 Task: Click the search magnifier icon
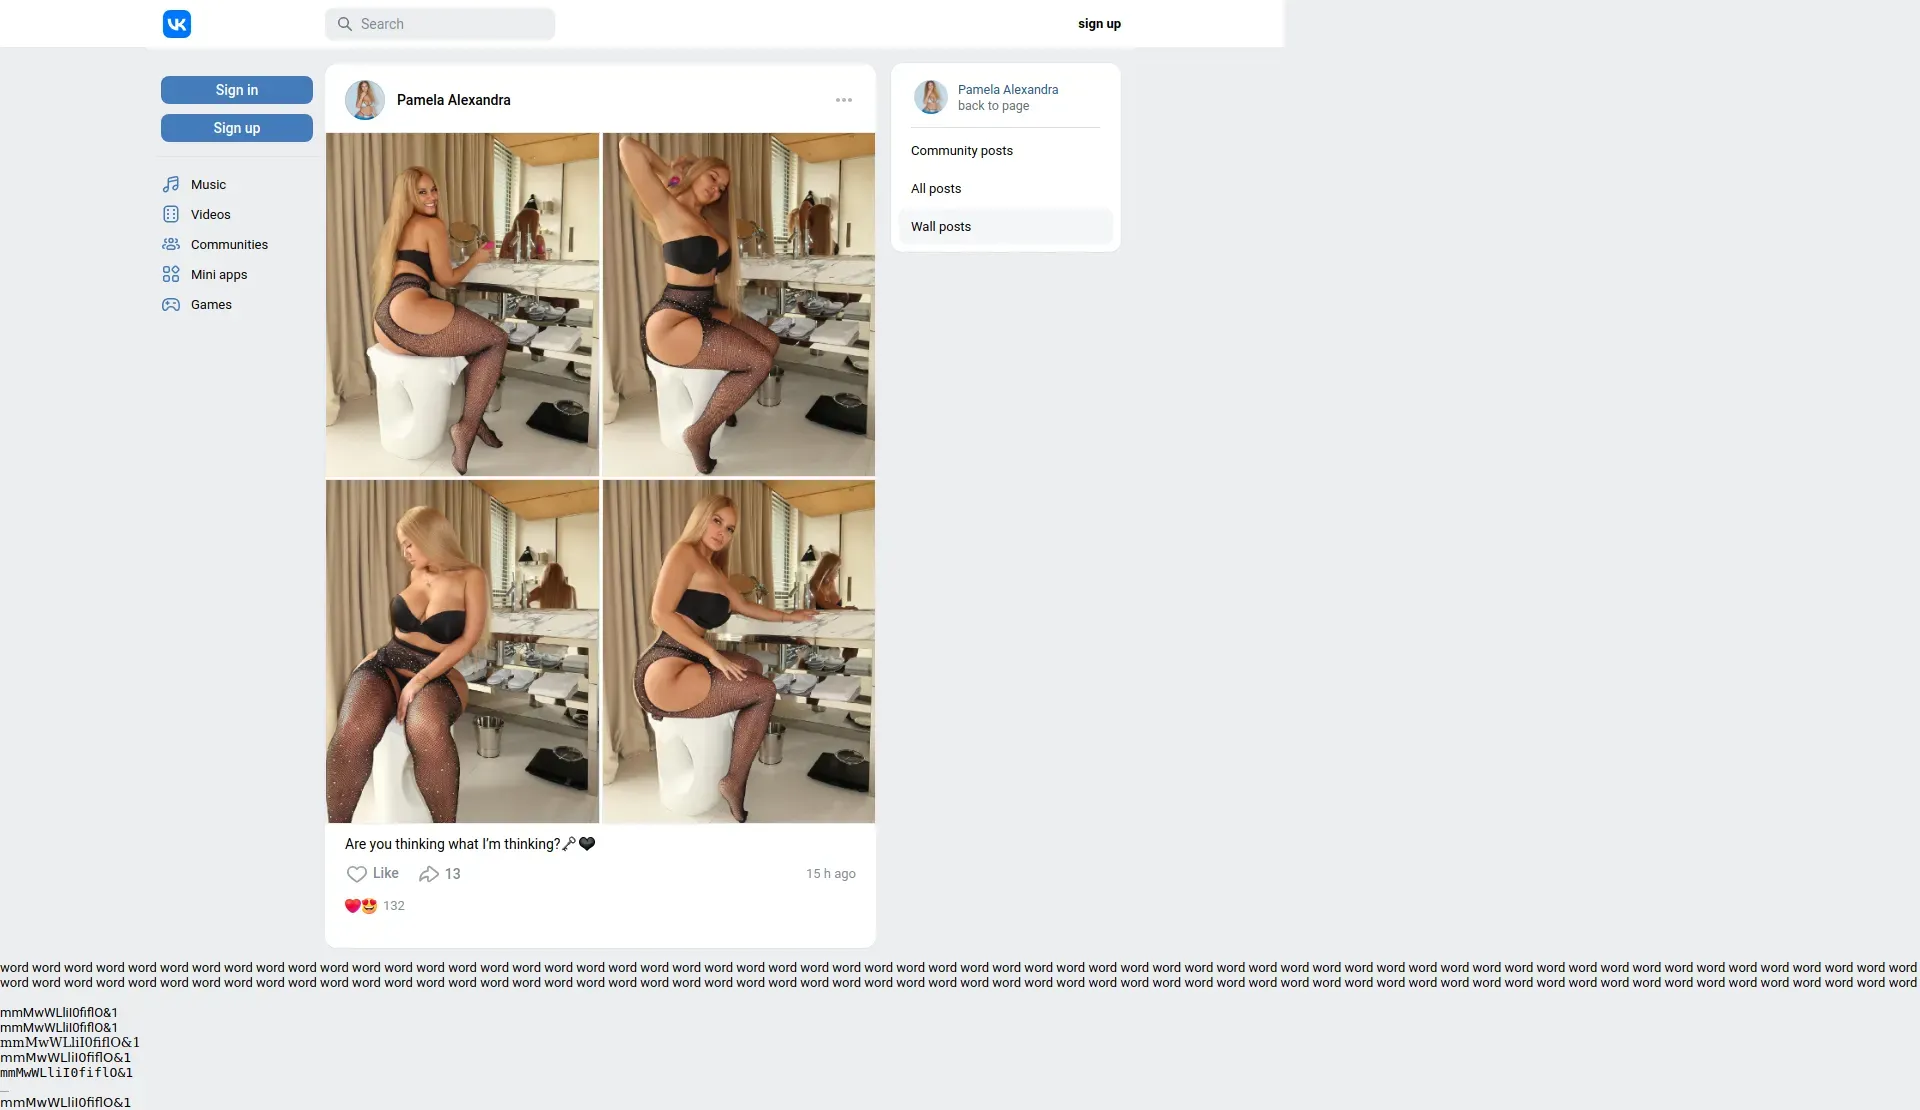(345, 24)
